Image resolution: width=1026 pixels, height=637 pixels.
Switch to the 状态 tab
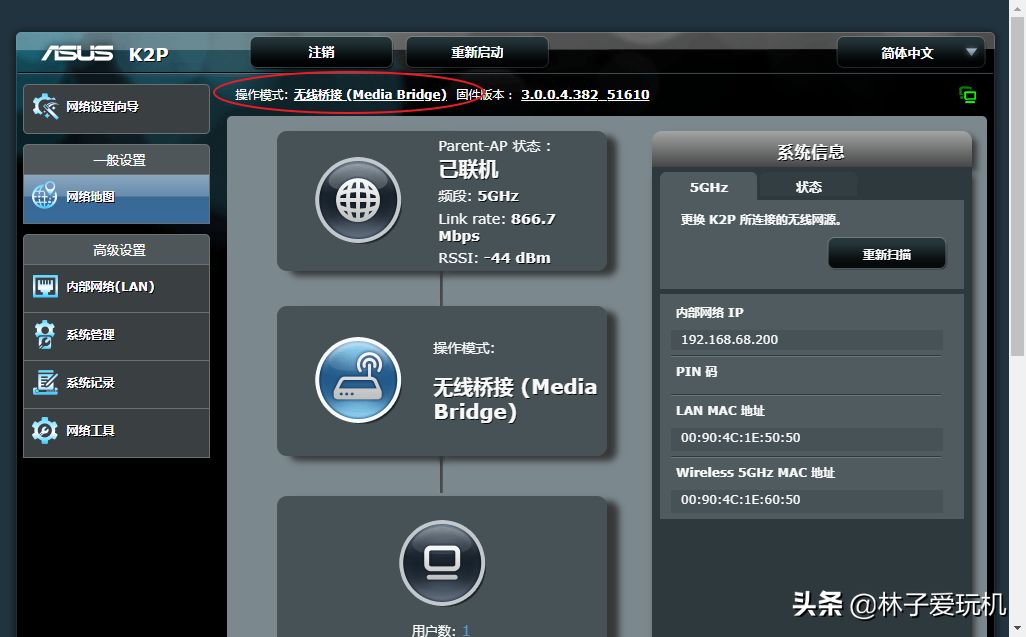[808, 187]
